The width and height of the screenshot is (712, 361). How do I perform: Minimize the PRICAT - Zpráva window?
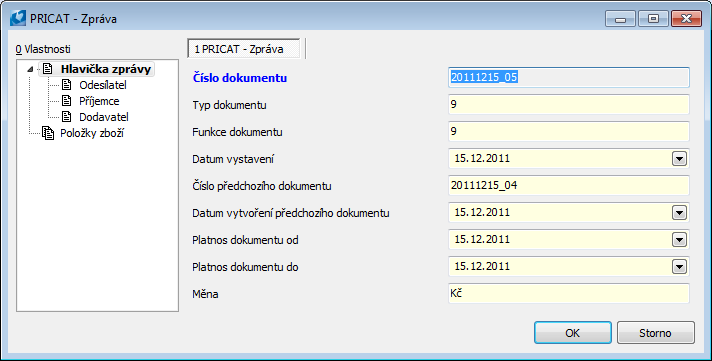pos(620,19)
